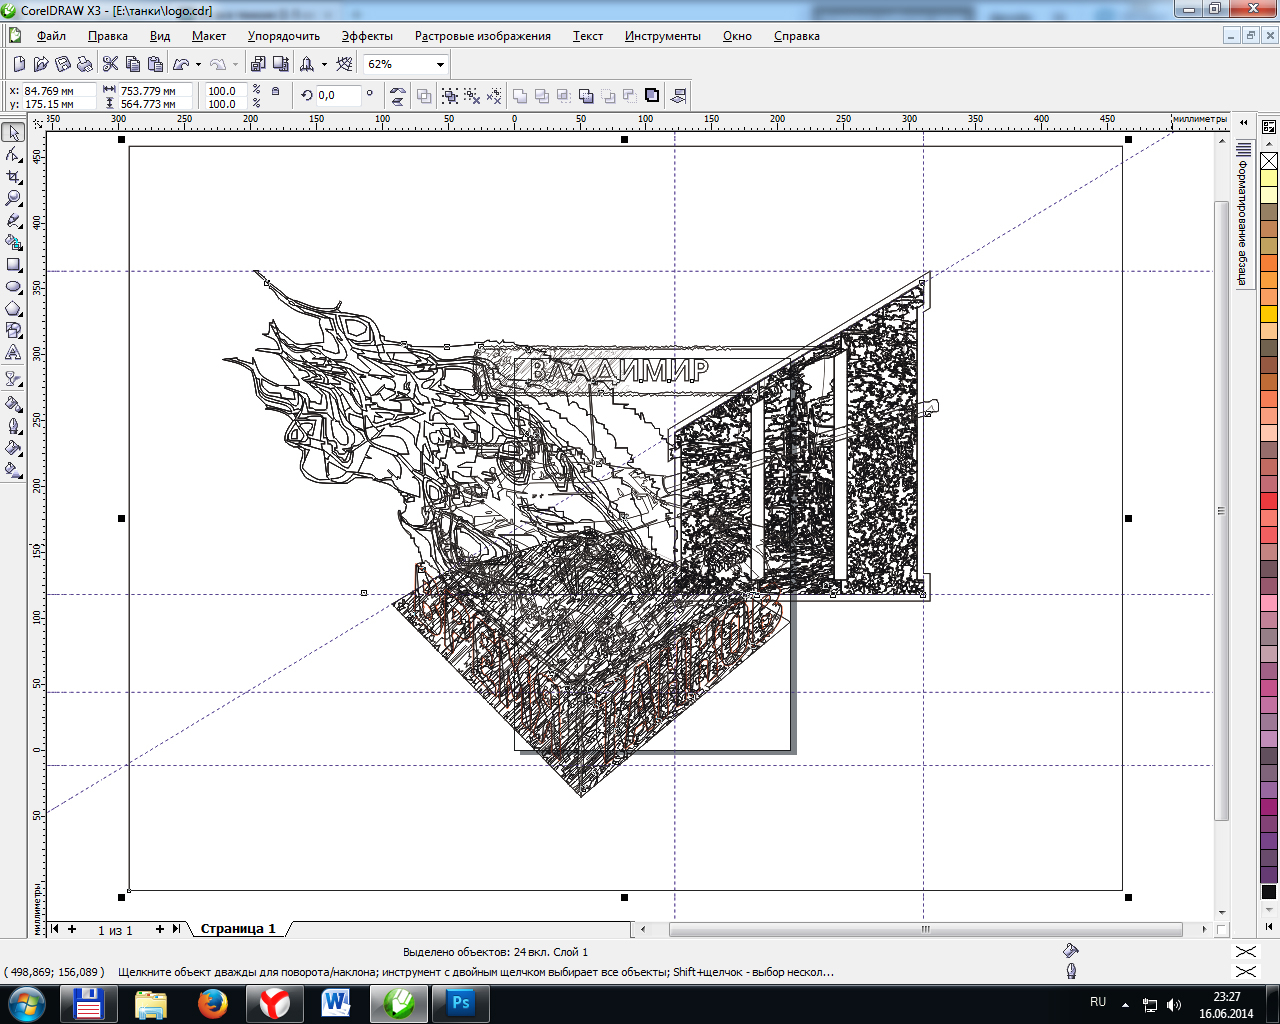This screenshot has width=1280, height=1024.
Task: Create a new document
Action: click(19, 64)
